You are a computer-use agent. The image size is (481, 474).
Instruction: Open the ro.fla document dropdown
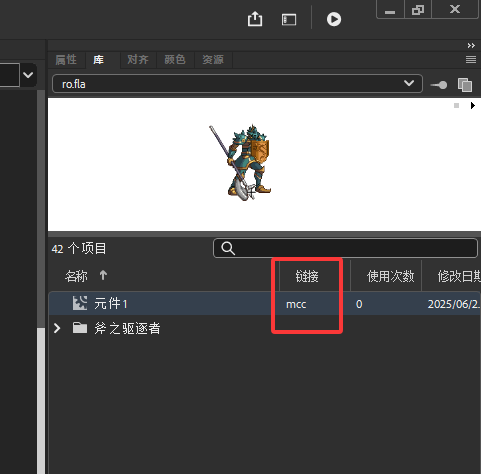point(237,84)
